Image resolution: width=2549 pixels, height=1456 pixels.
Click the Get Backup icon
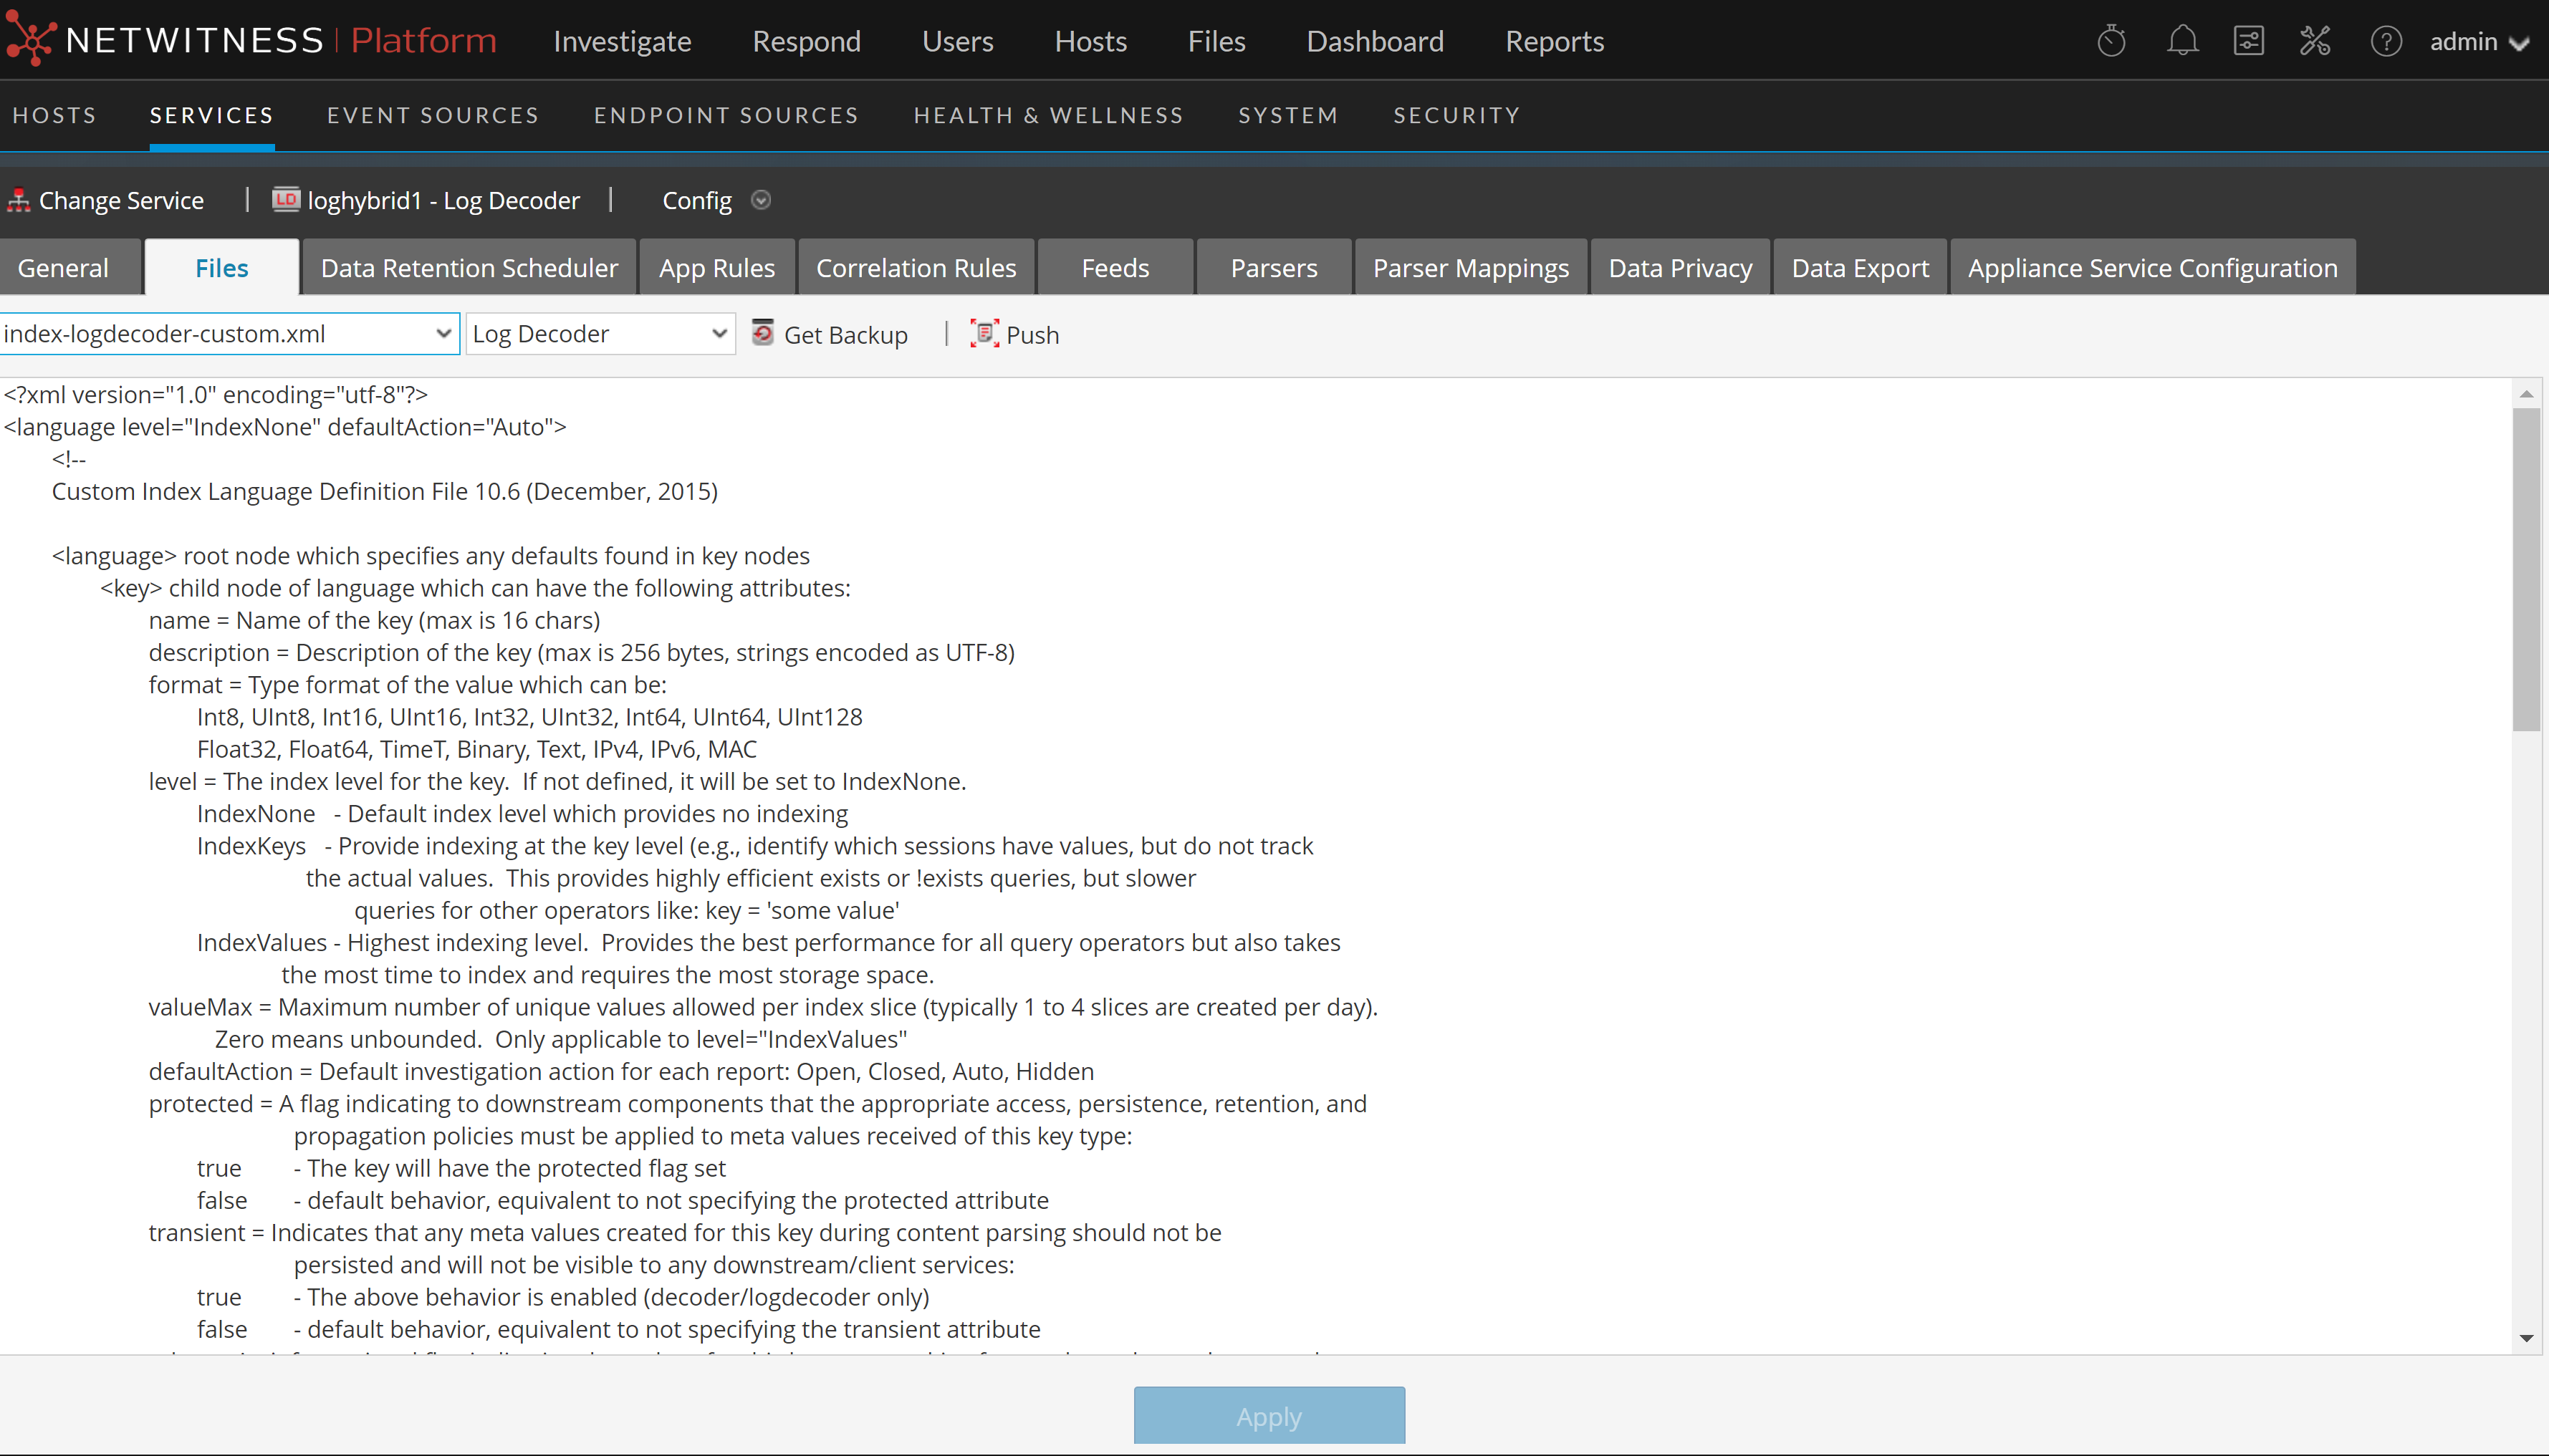(763, 333)
